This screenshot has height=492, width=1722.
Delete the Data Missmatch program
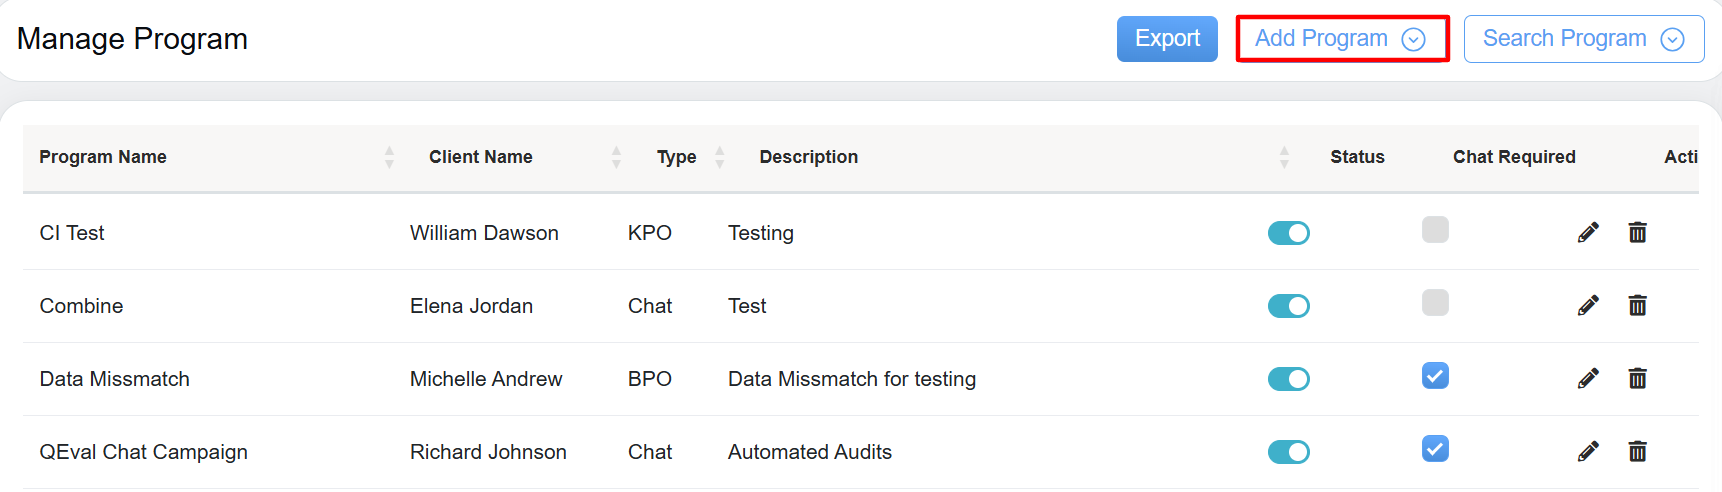[1637, 379]
